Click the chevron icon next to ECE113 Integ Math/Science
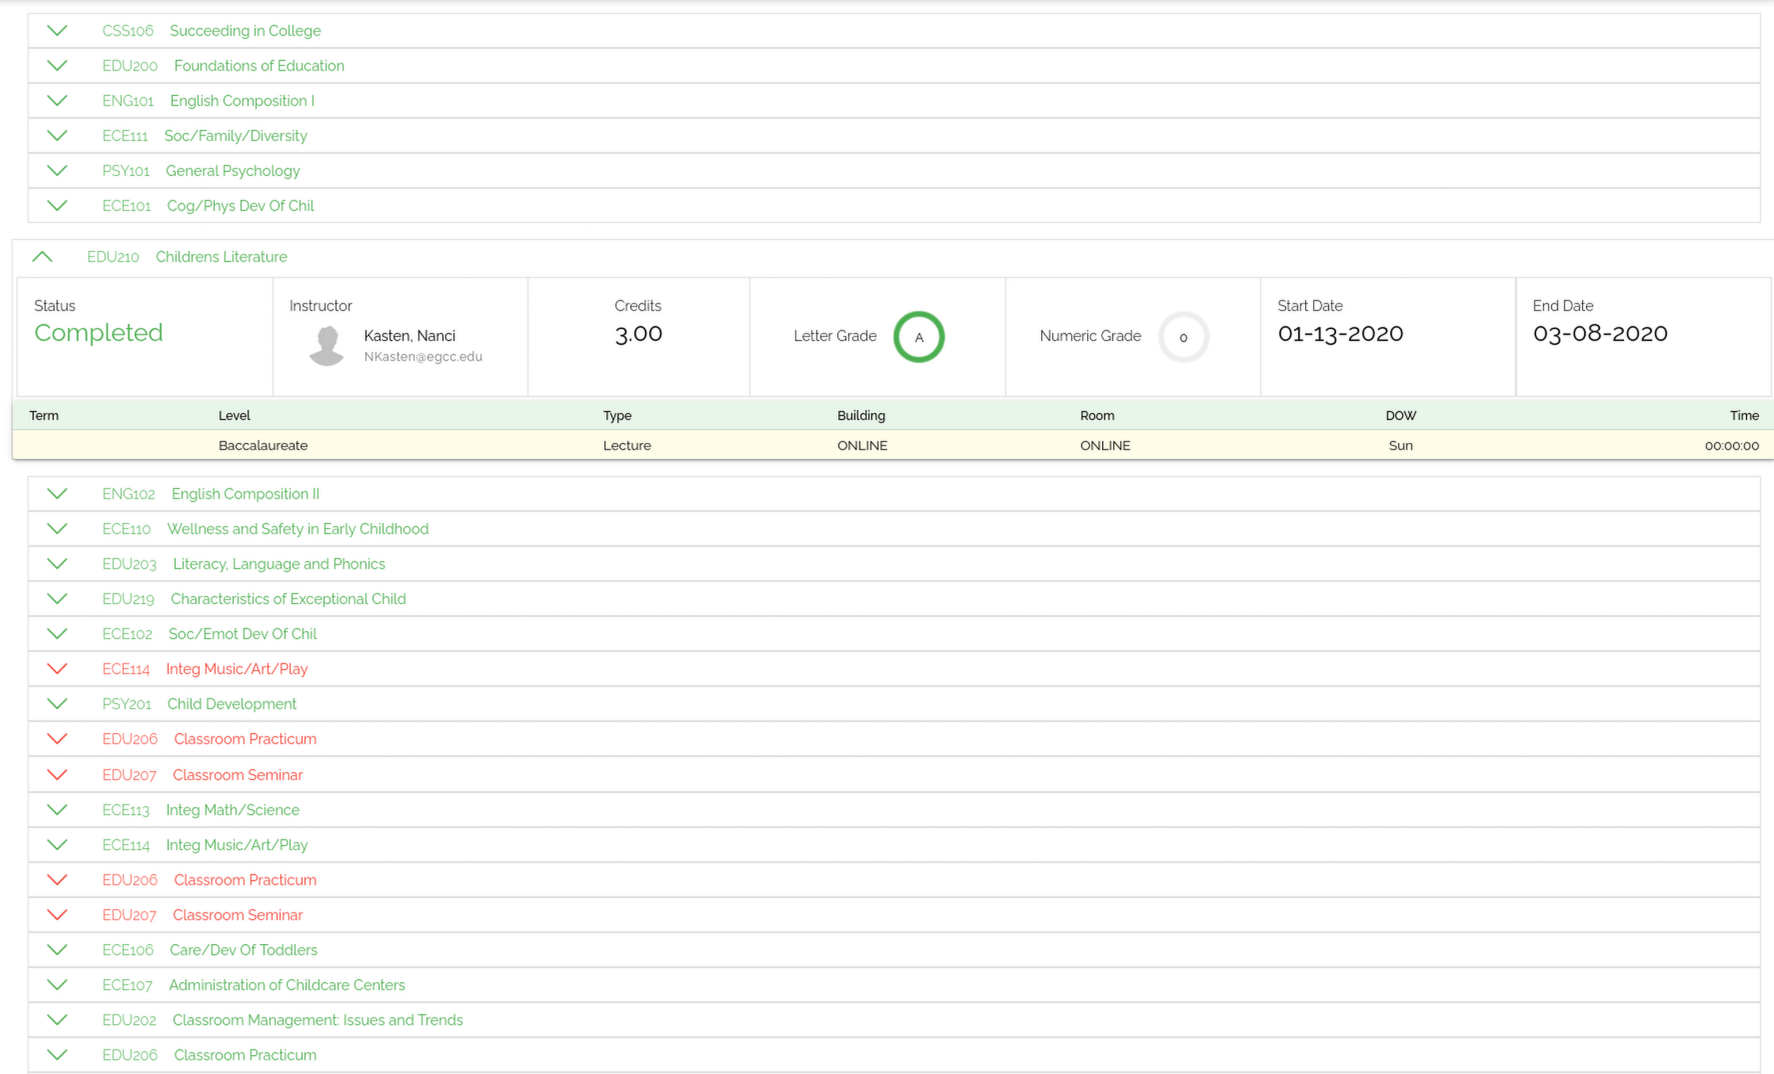 [x=57, y=810]
